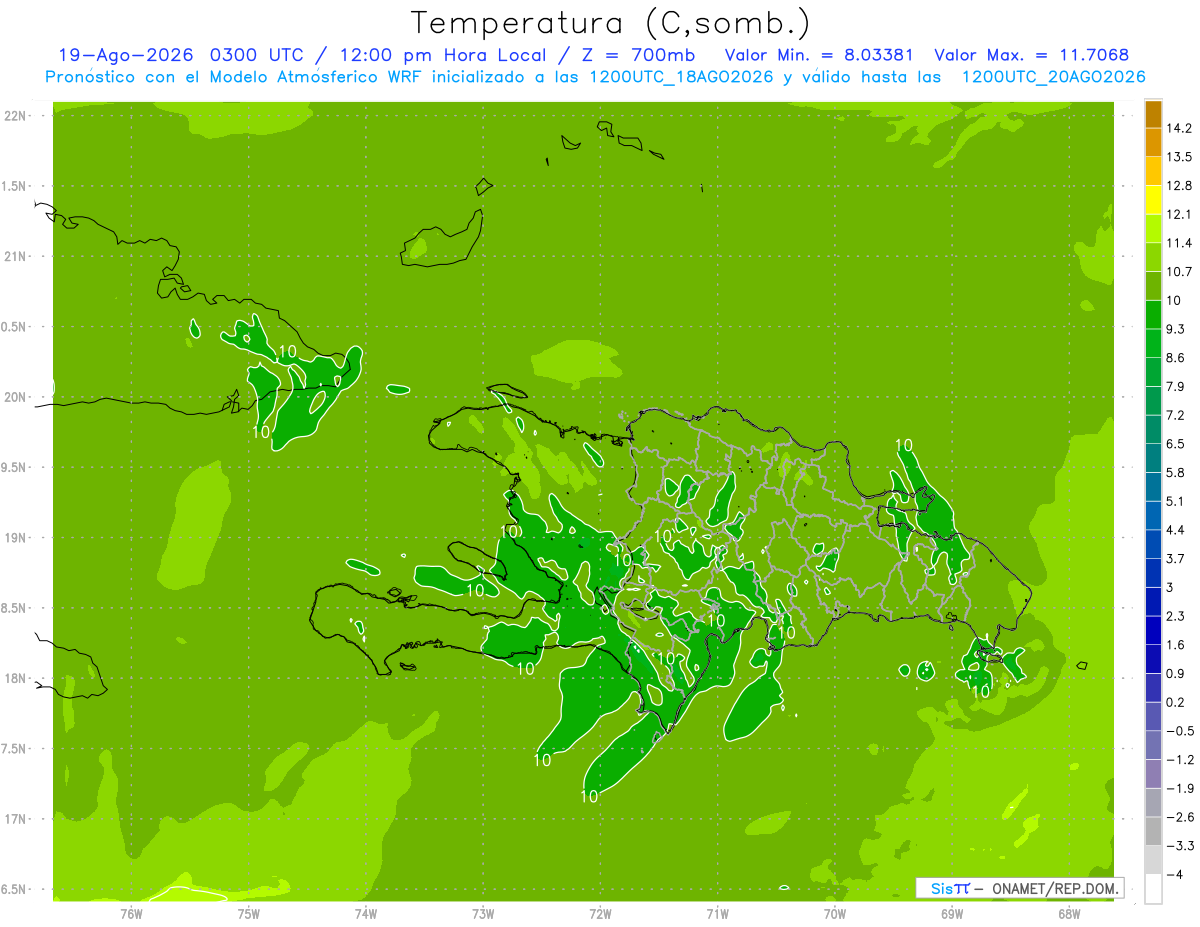Screen dimensions: 1200x927
Task: Click the purple swatch between -1.9 and -1.2
Action: point(1153,773)
